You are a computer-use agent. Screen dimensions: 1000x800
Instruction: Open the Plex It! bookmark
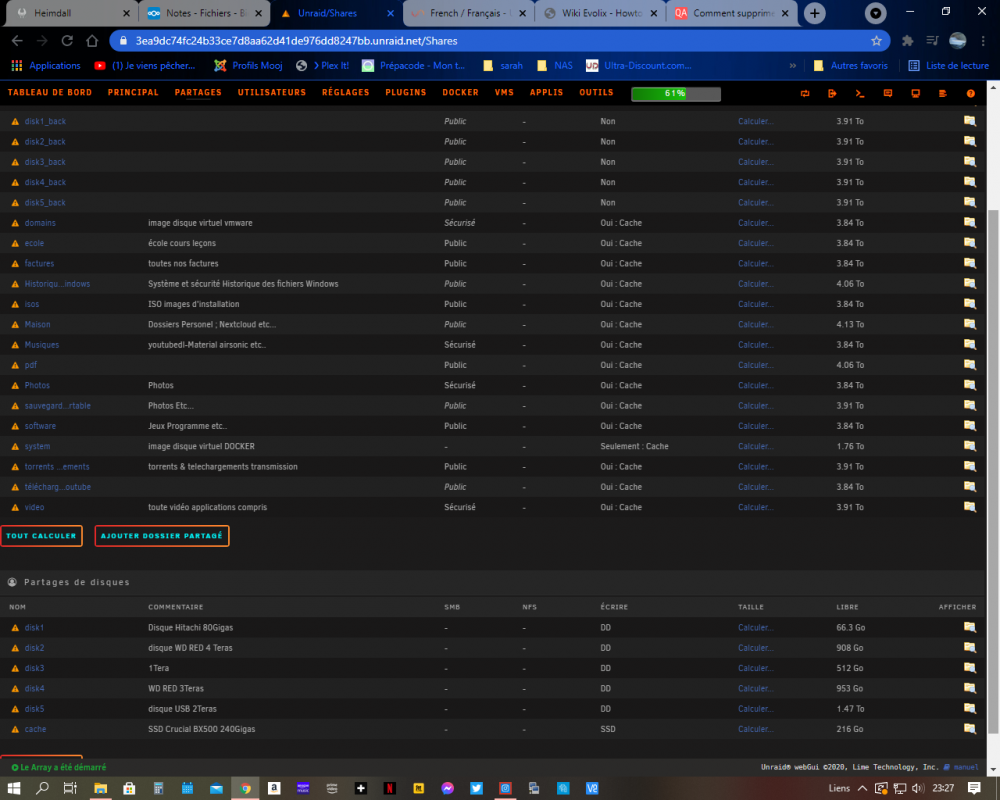[x=323, y=66]
